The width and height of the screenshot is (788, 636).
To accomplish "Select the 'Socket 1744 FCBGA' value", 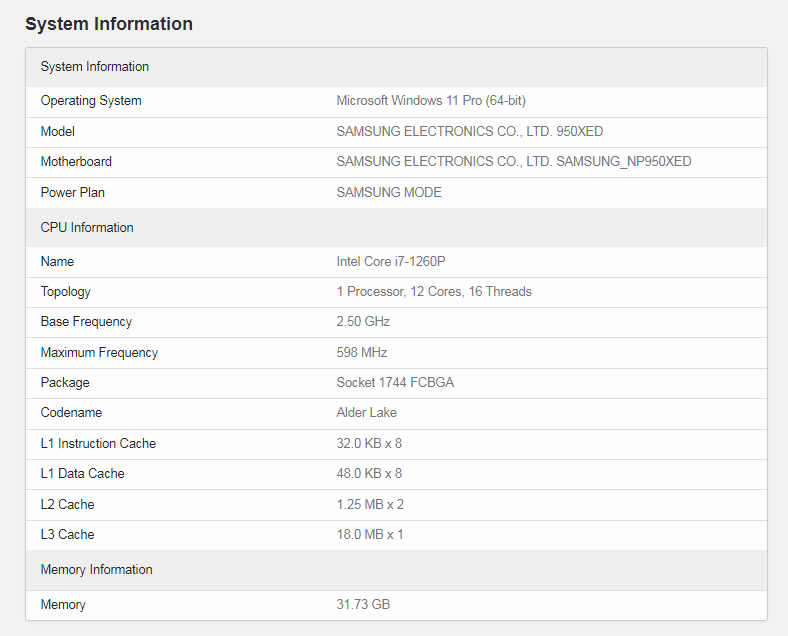I will pyautogui.click(x=395, y=383).
